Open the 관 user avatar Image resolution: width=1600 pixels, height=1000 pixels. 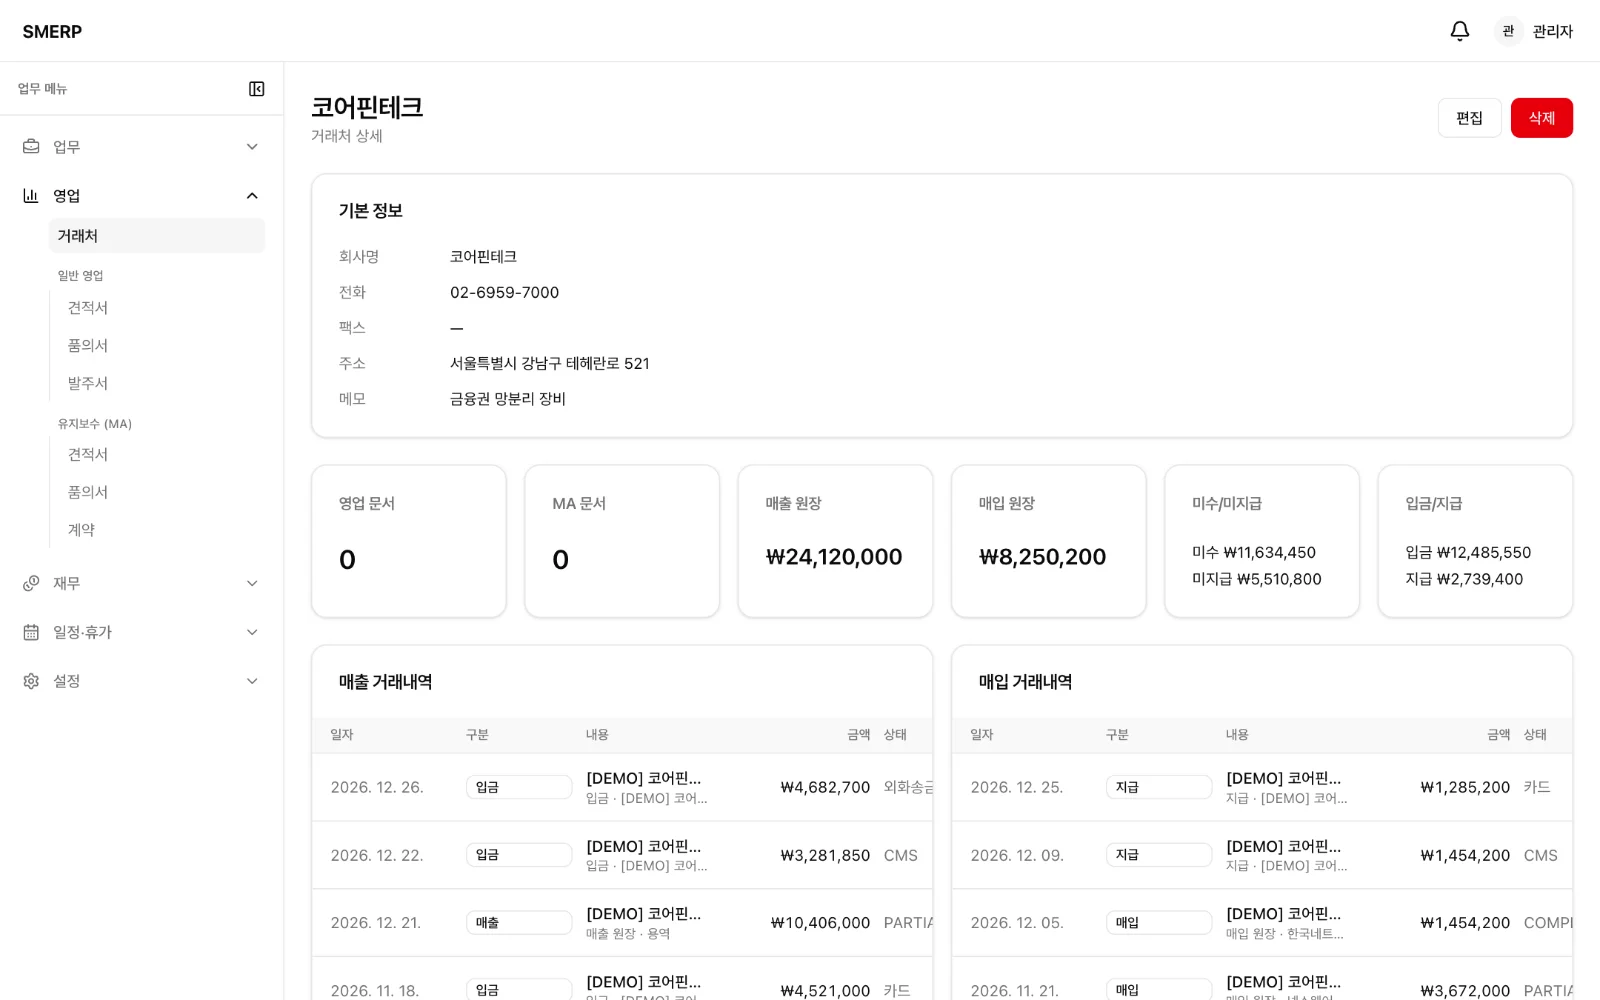pyautogui.click(x=1508, y=31)
